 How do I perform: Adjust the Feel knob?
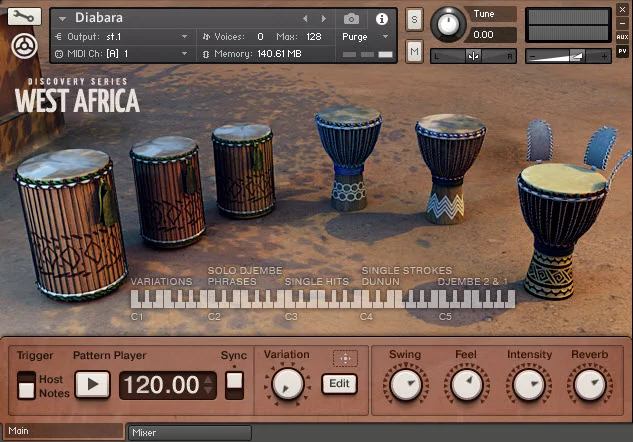(x=467, y=385)
